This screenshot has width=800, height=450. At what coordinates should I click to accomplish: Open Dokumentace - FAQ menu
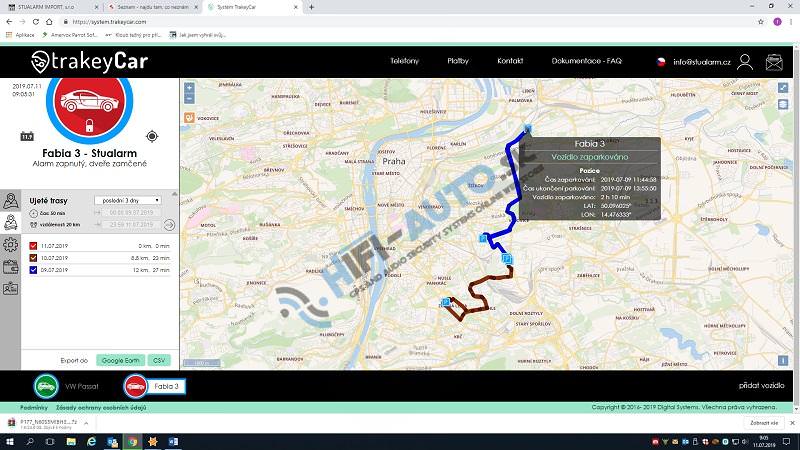tap(586, 61)
